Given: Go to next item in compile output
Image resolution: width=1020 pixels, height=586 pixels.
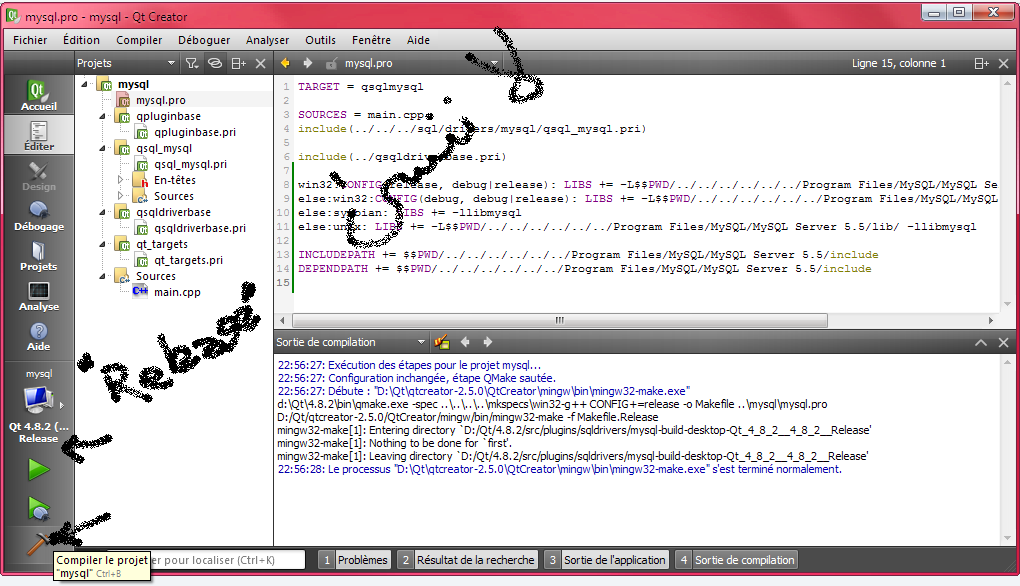Looking at the screenshot, I should pyautogui.click(x=487, y=342).
